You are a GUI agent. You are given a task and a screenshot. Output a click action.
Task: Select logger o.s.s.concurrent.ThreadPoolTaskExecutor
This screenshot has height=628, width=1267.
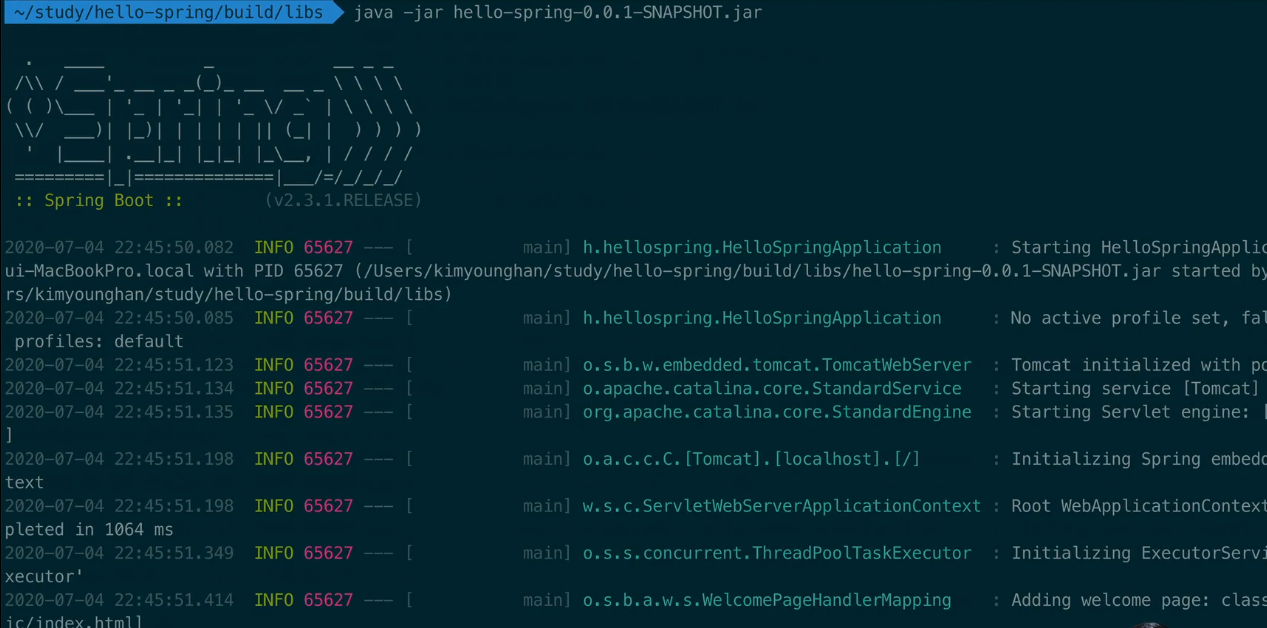coord(777,553)
